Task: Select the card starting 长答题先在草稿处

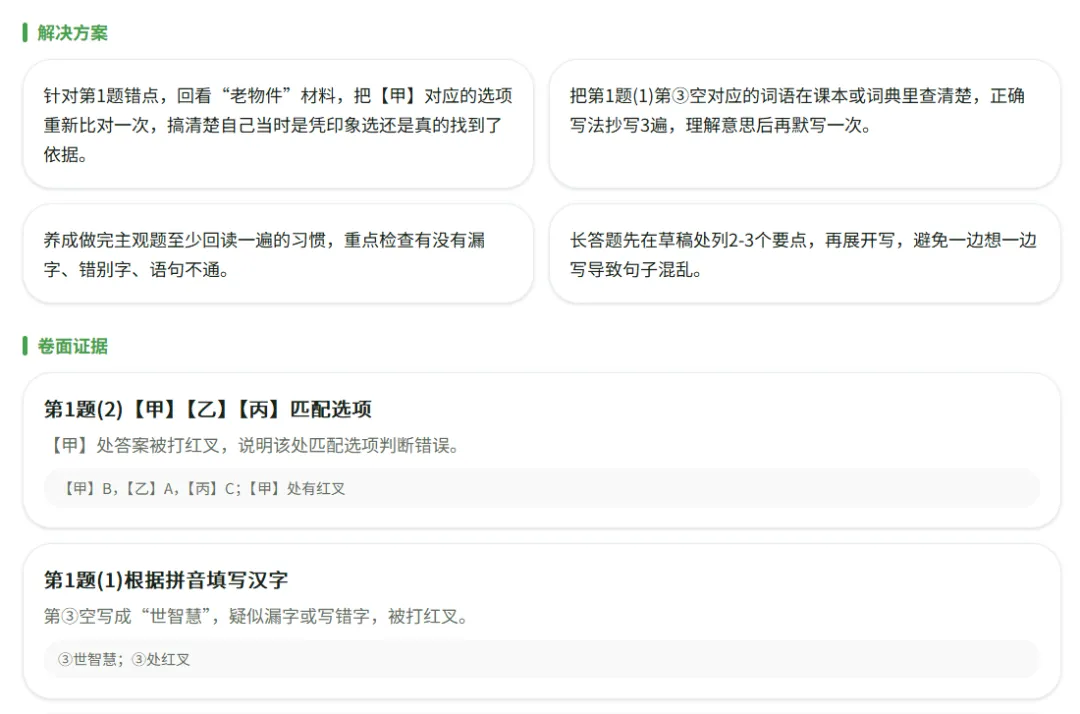Action: 804,254
